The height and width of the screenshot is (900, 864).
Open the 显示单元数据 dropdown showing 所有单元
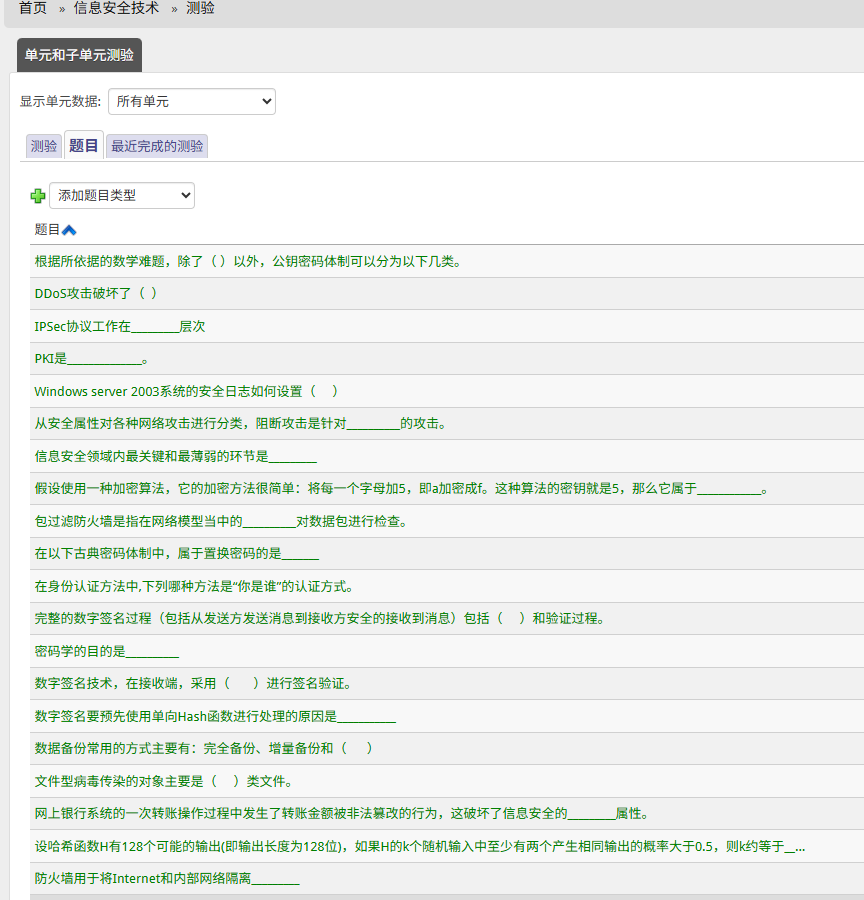tap(191, 102)
